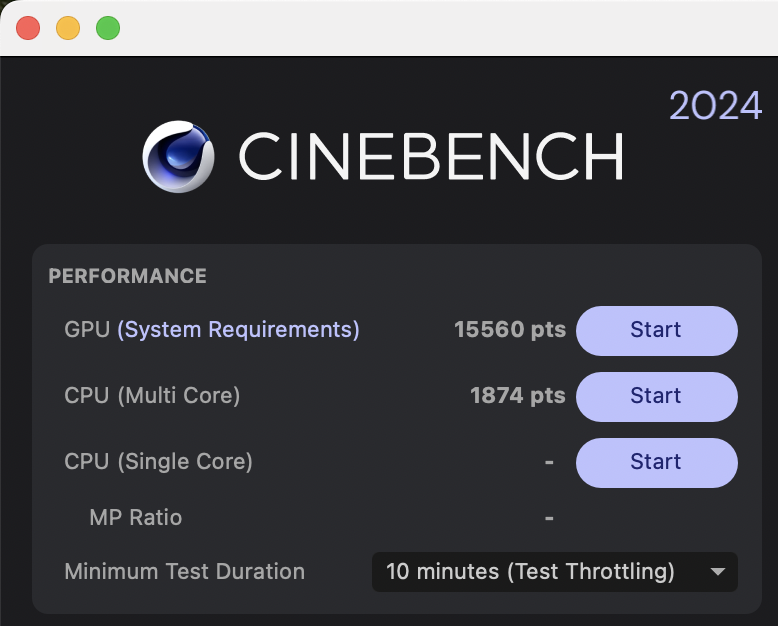Start the GPU benchmark test
Viewport: 778px width, 626px height.
(656, 330)
